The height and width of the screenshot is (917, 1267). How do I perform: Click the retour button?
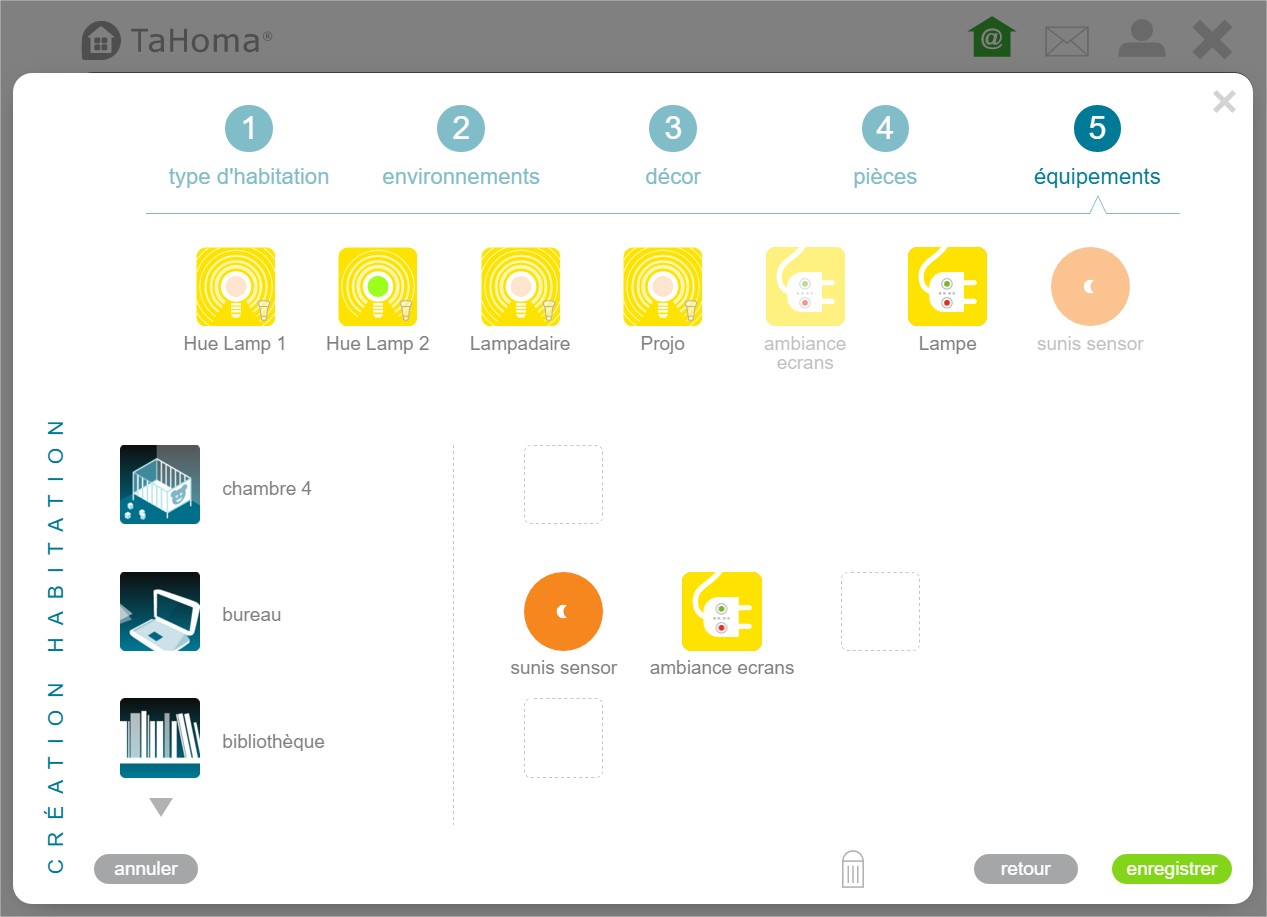[1025, 869]
